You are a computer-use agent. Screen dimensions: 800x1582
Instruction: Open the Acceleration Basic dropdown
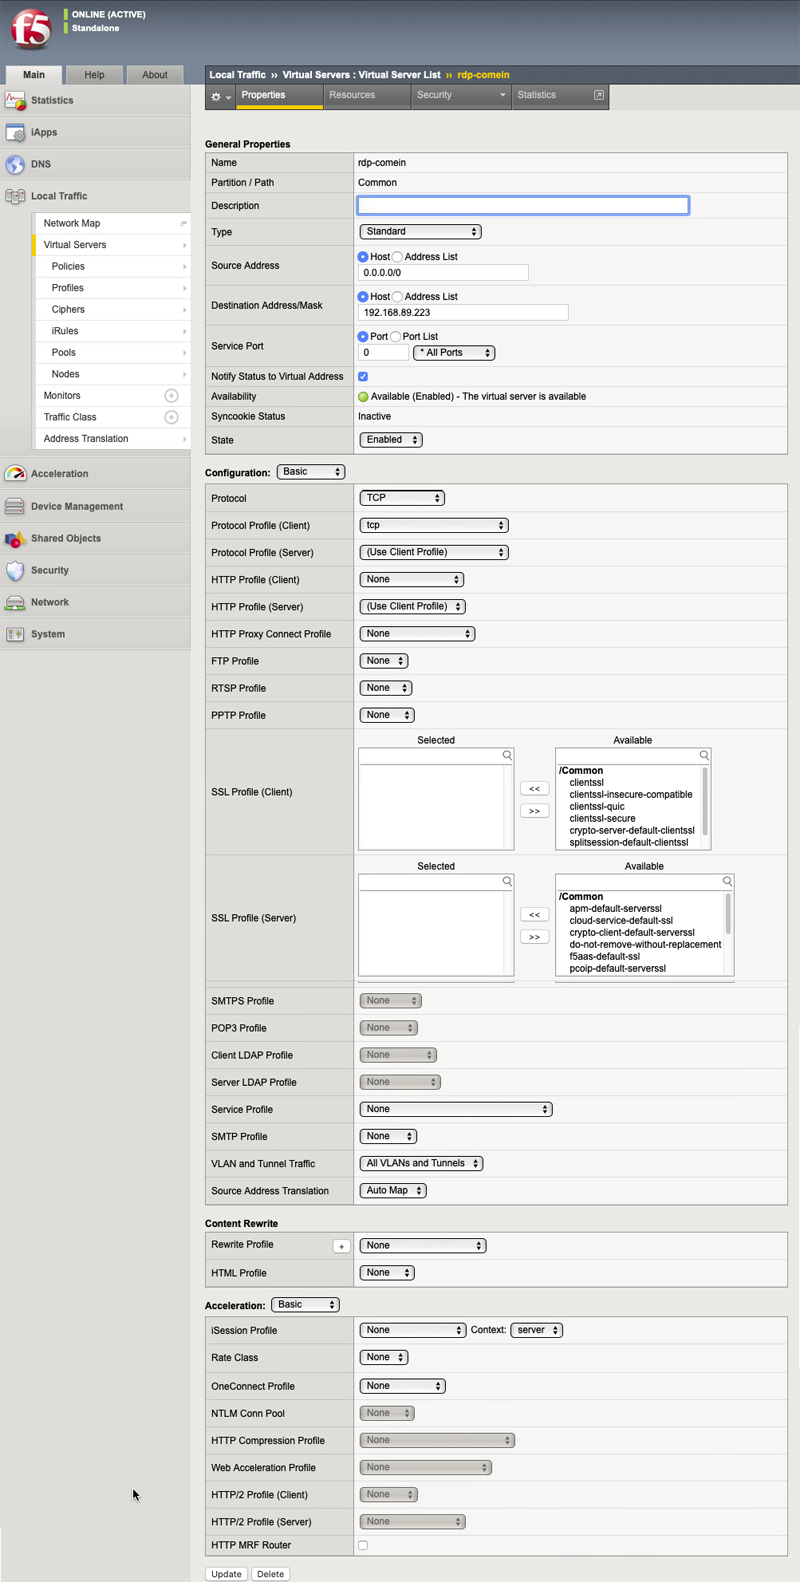305,1305
